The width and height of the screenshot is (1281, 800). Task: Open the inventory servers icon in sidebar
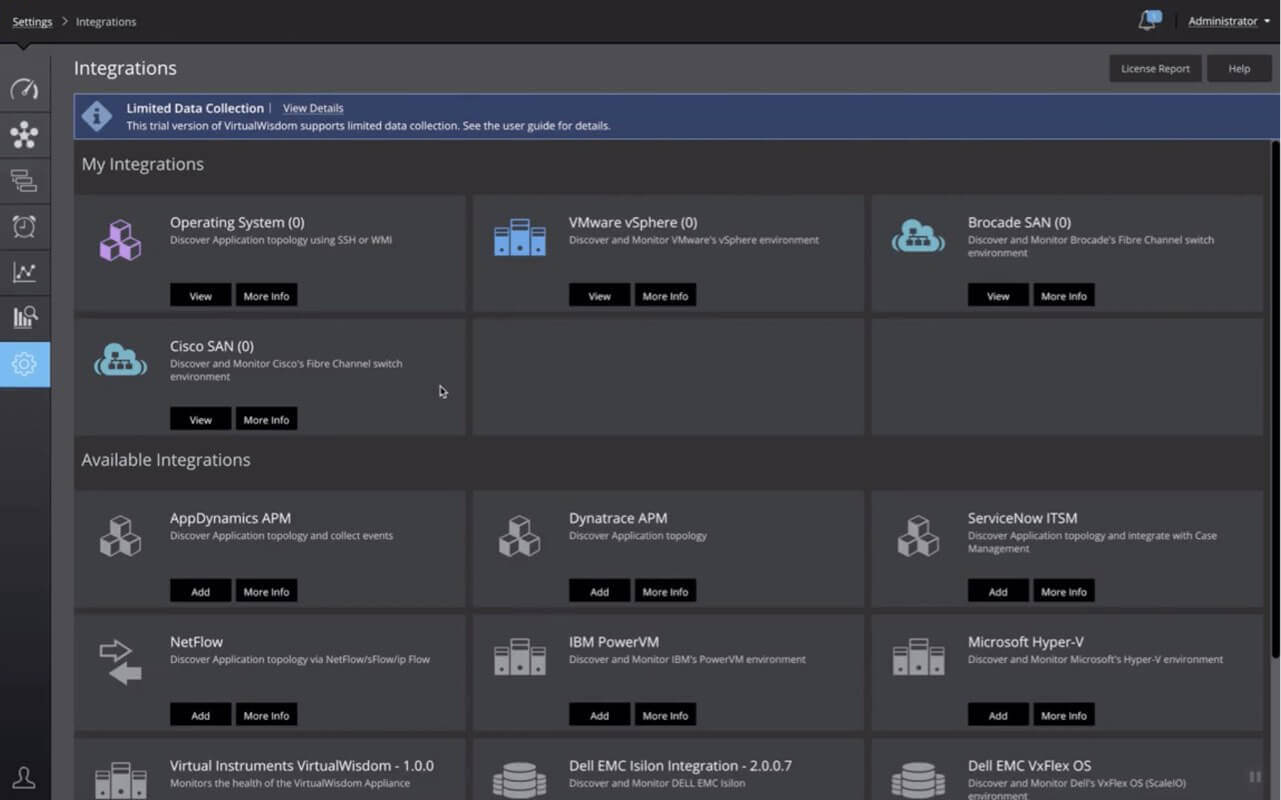click(24, 180)
